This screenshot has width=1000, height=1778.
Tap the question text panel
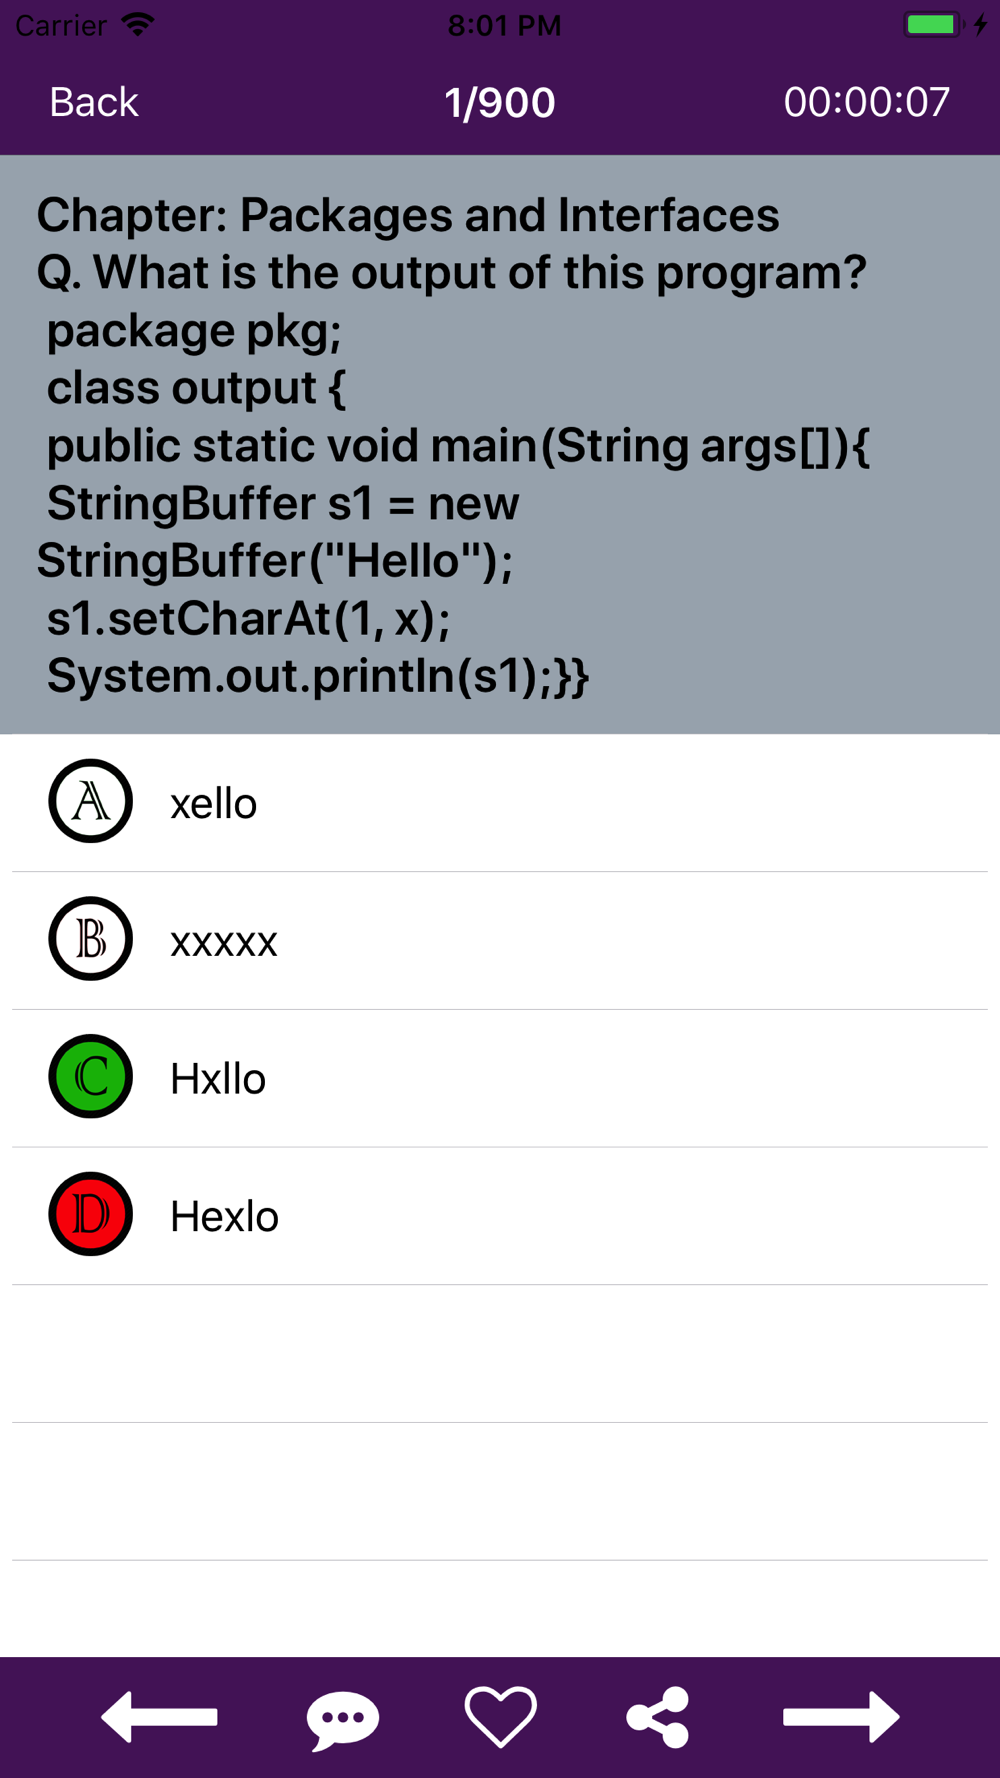click(x=500, y=444)
